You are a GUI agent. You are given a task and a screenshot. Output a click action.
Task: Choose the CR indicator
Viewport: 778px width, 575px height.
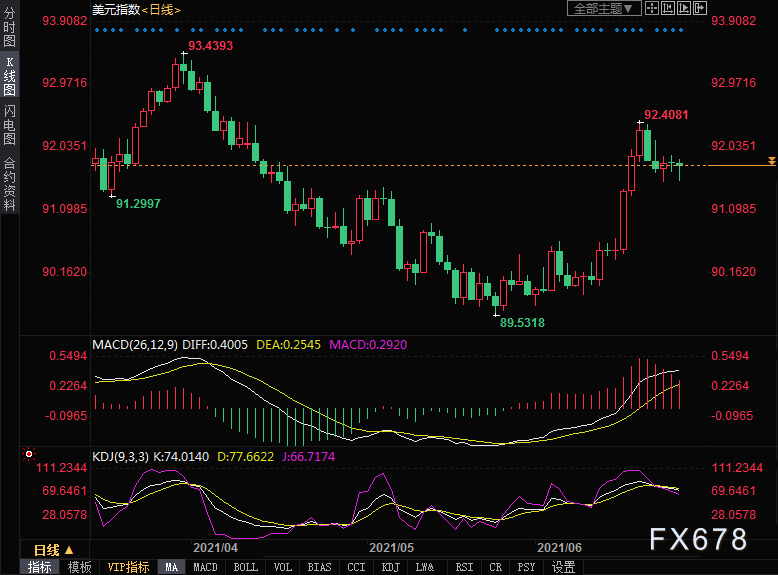495,567
